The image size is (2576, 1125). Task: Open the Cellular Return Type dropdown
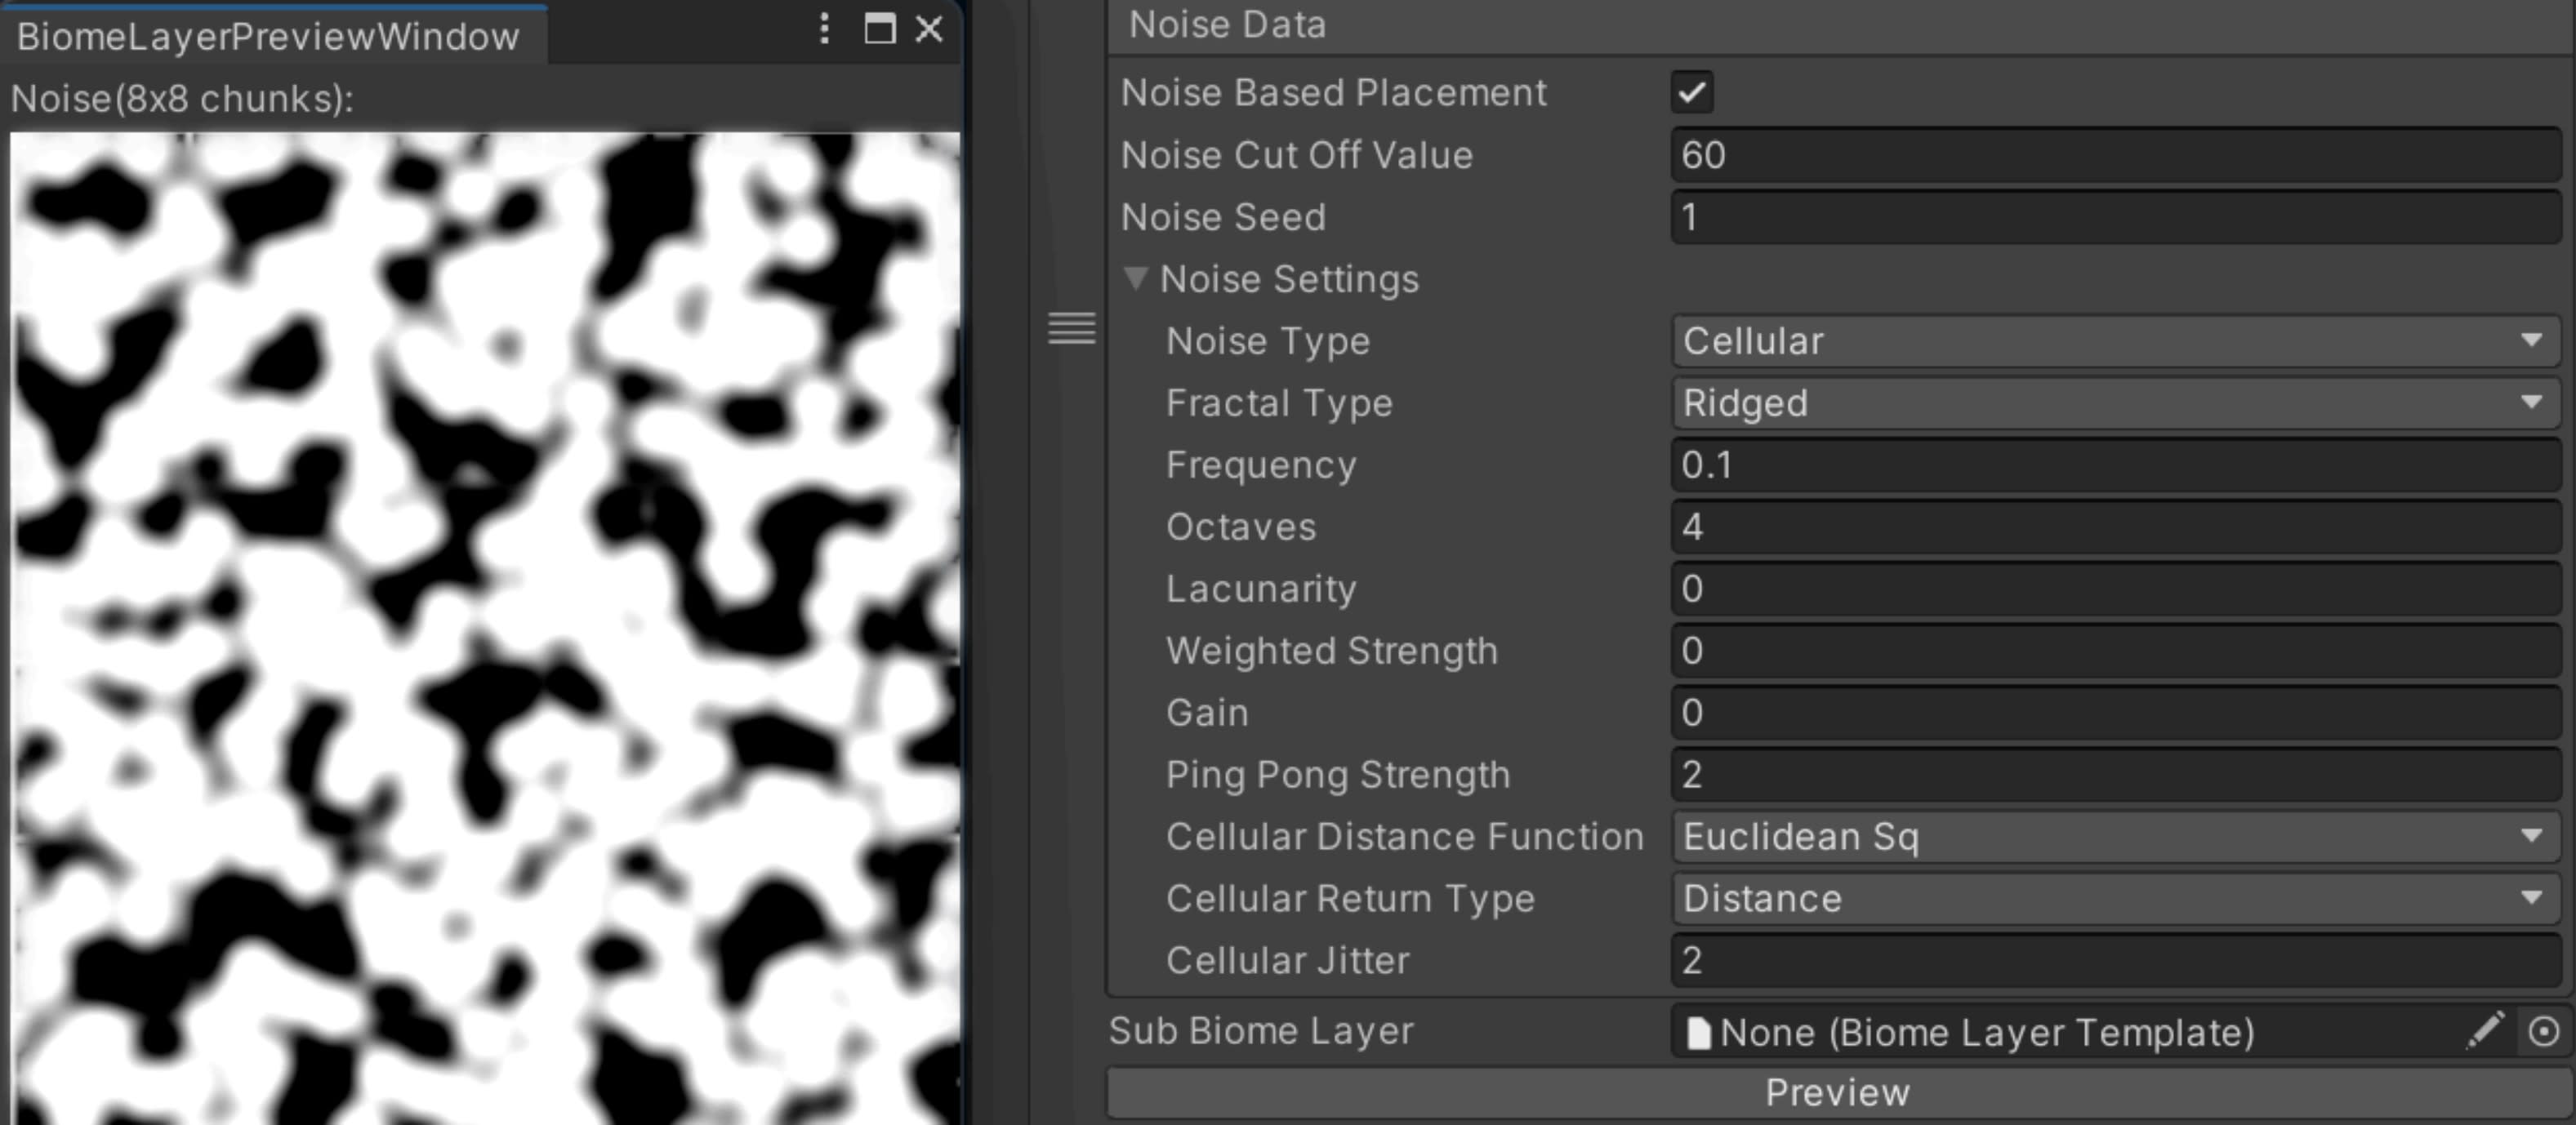coord(2114,898)
